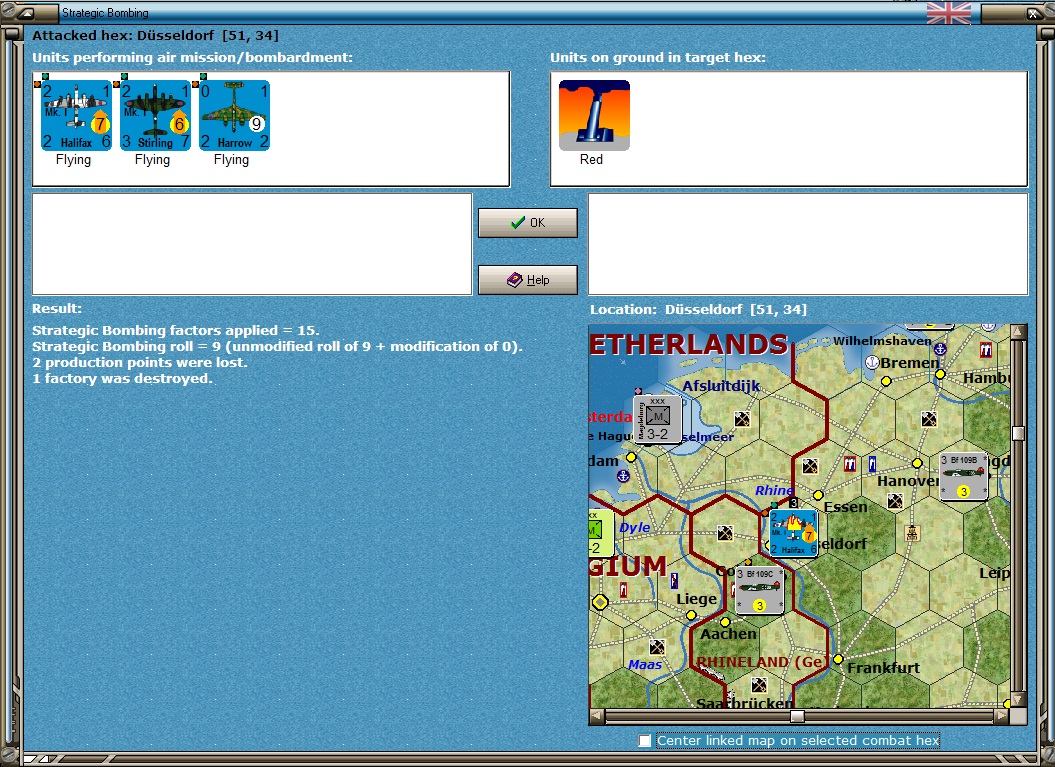Click map scrollbar right arrow
The height and width of the screenshot is (767, 1055).
pyautogui.click(x=1002, y=716)
